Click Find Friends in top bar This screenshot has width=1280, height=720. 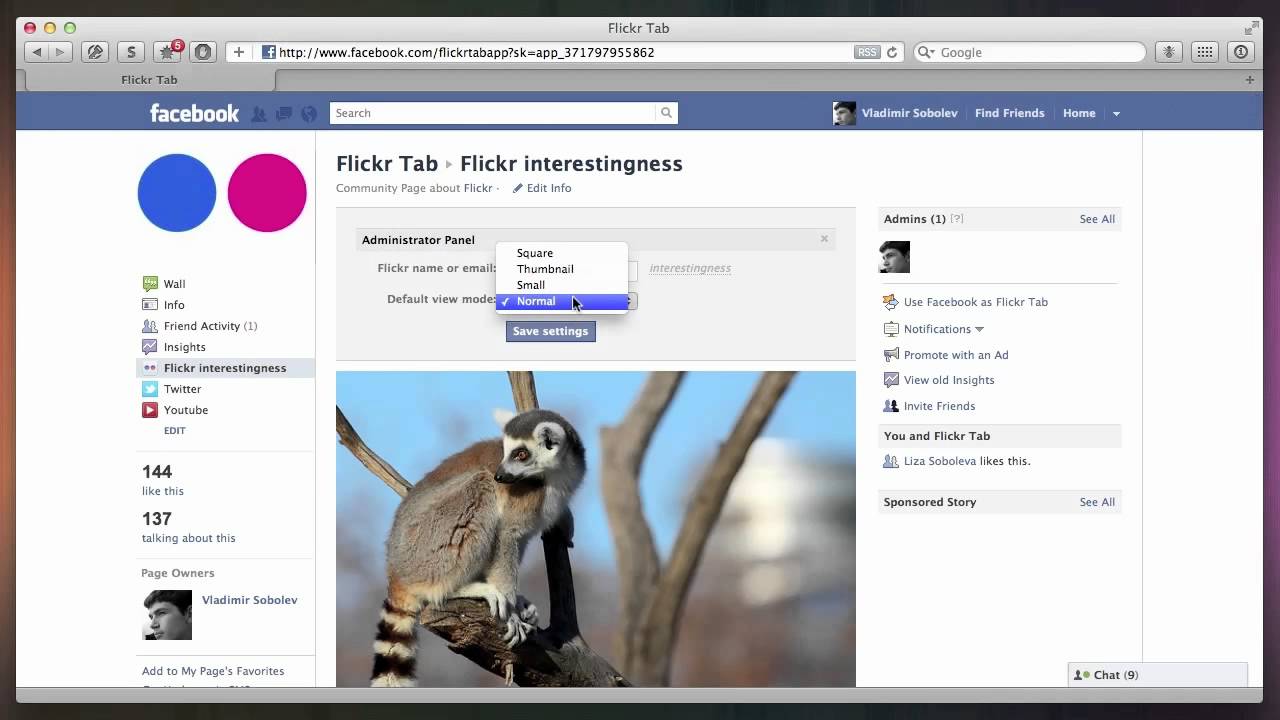tap(1010, 113)
